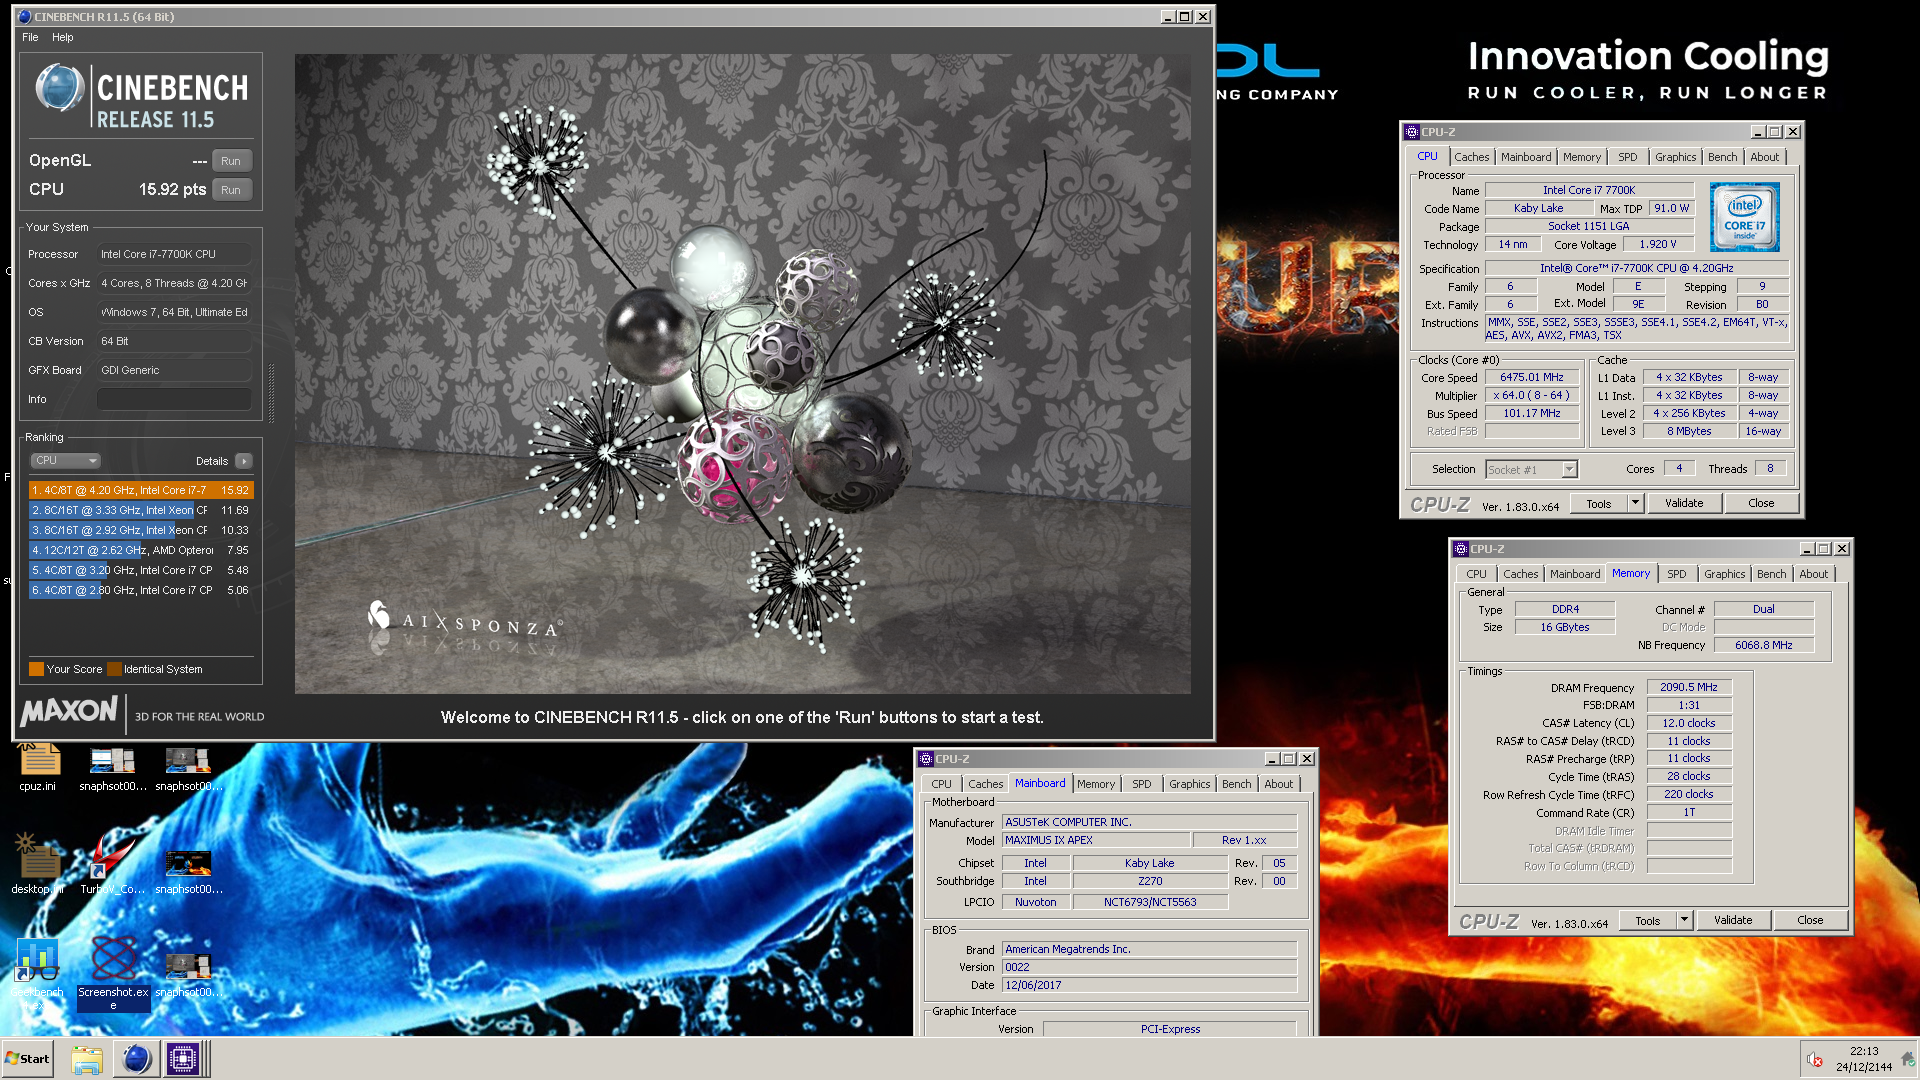This screenshot has height=1080, width=1920.
Task: Open About tab in mainboard CPU-Z window
Action: pyautogui.click(x=1279, y=784)
